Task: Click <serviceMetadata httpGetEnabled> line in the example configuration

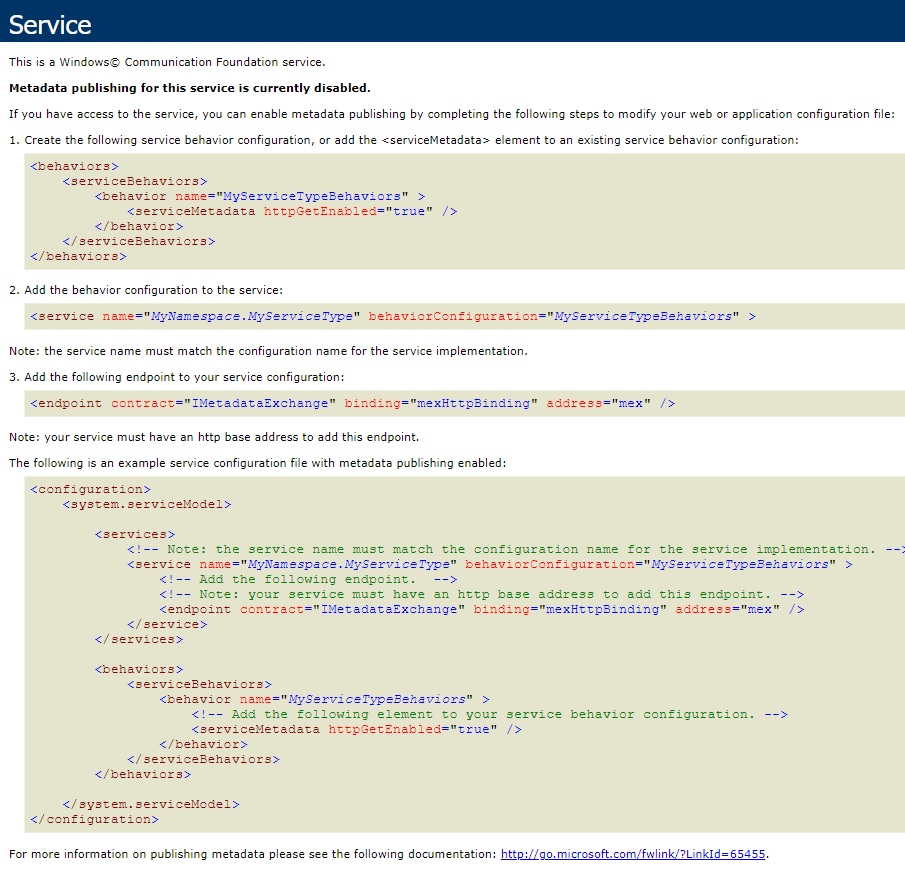Action: (357, 729)
